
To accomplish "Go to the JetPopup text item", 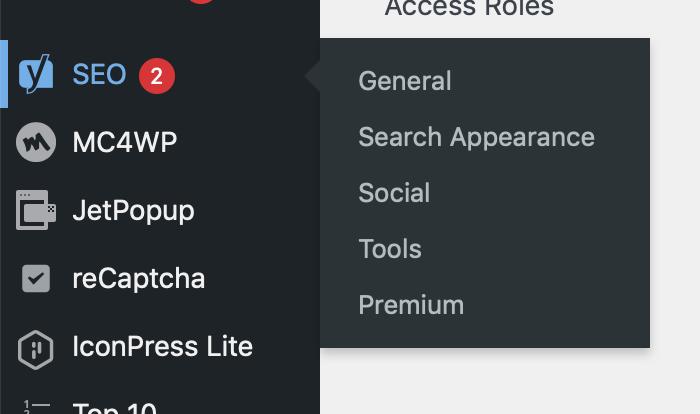I will tap(133, 211).
